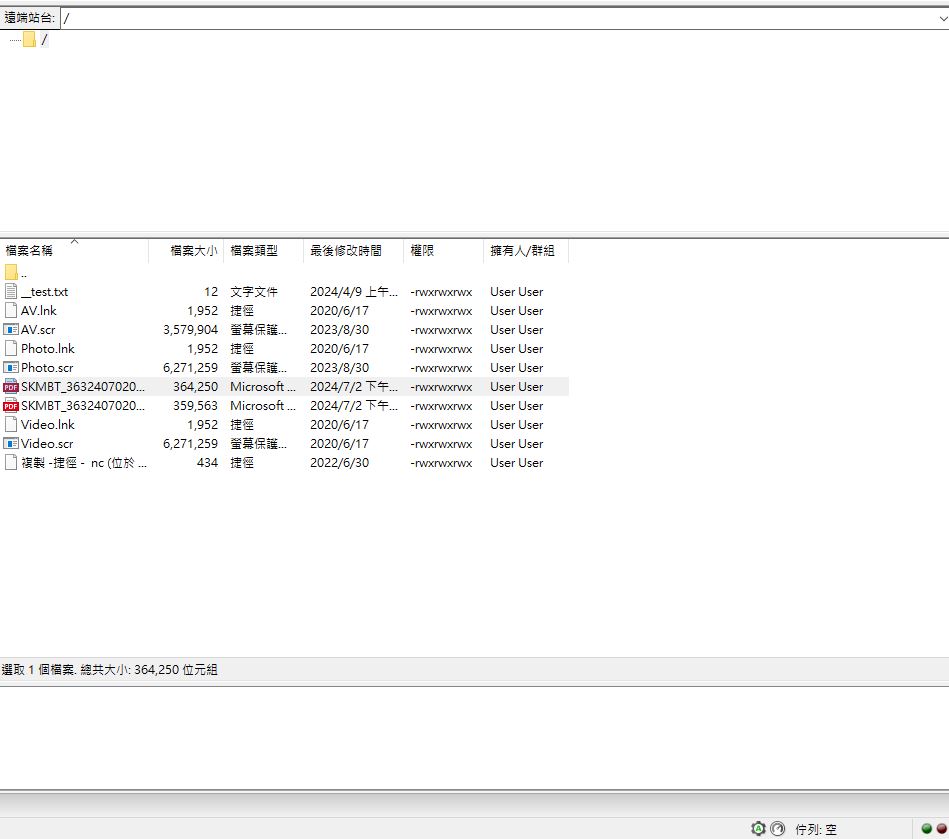Sort by the 檔案大小 column header
Viewport: 949px width, 839px height.
point(186,250)
